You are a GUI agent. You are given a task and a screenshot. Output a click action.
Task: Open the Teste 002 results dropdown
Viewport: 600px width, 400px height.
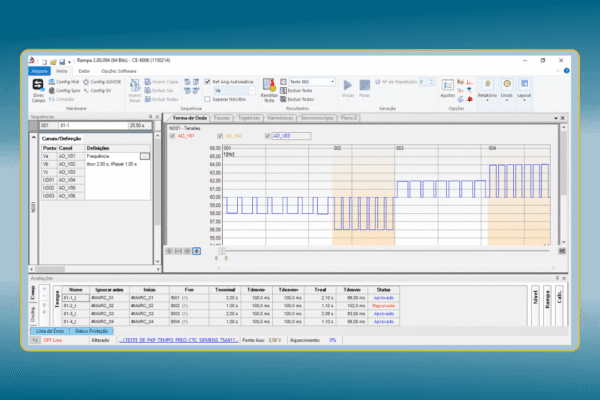point(332,82)
